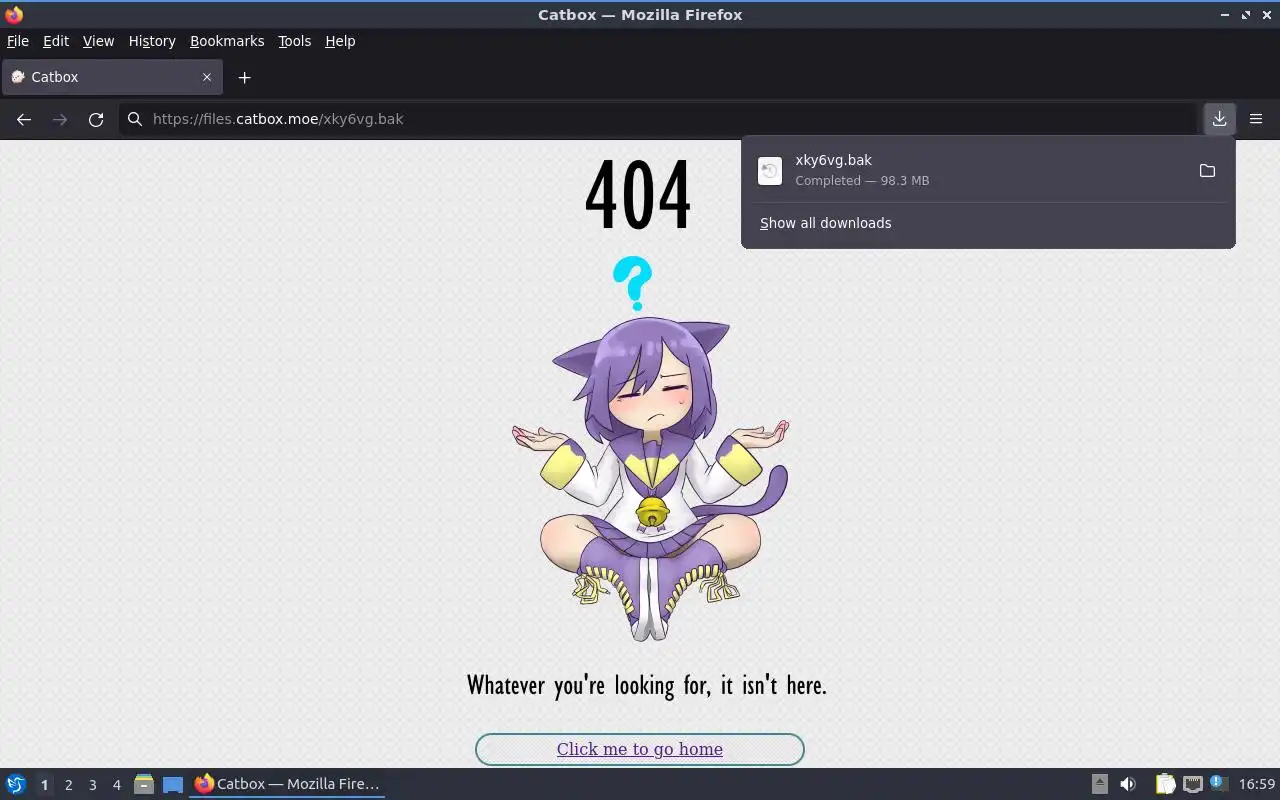The height and width of the screenshot is (800, 1280).
Task: Toggle the Downloads panel toolbar button
Action: [x=1219, y=119]
